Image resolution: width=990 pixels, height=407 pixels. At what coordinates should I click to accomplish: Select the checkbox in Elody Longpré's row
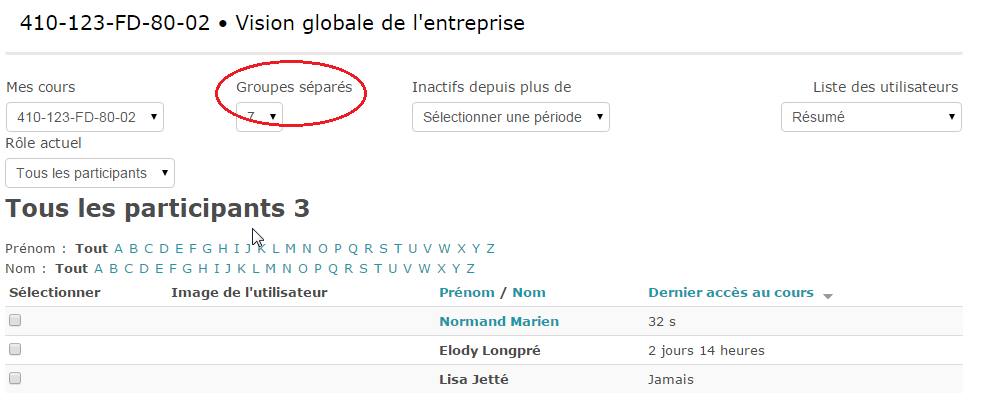15,350
